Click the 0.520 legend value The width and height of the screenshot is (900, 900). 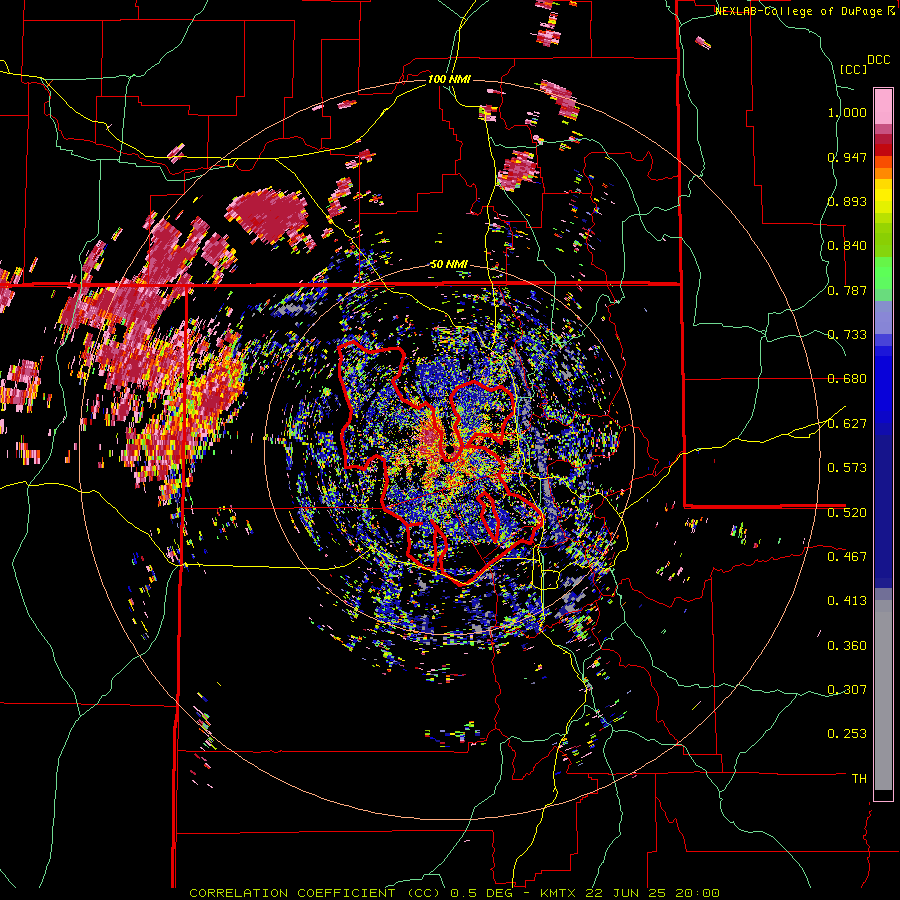coord(847,513)
